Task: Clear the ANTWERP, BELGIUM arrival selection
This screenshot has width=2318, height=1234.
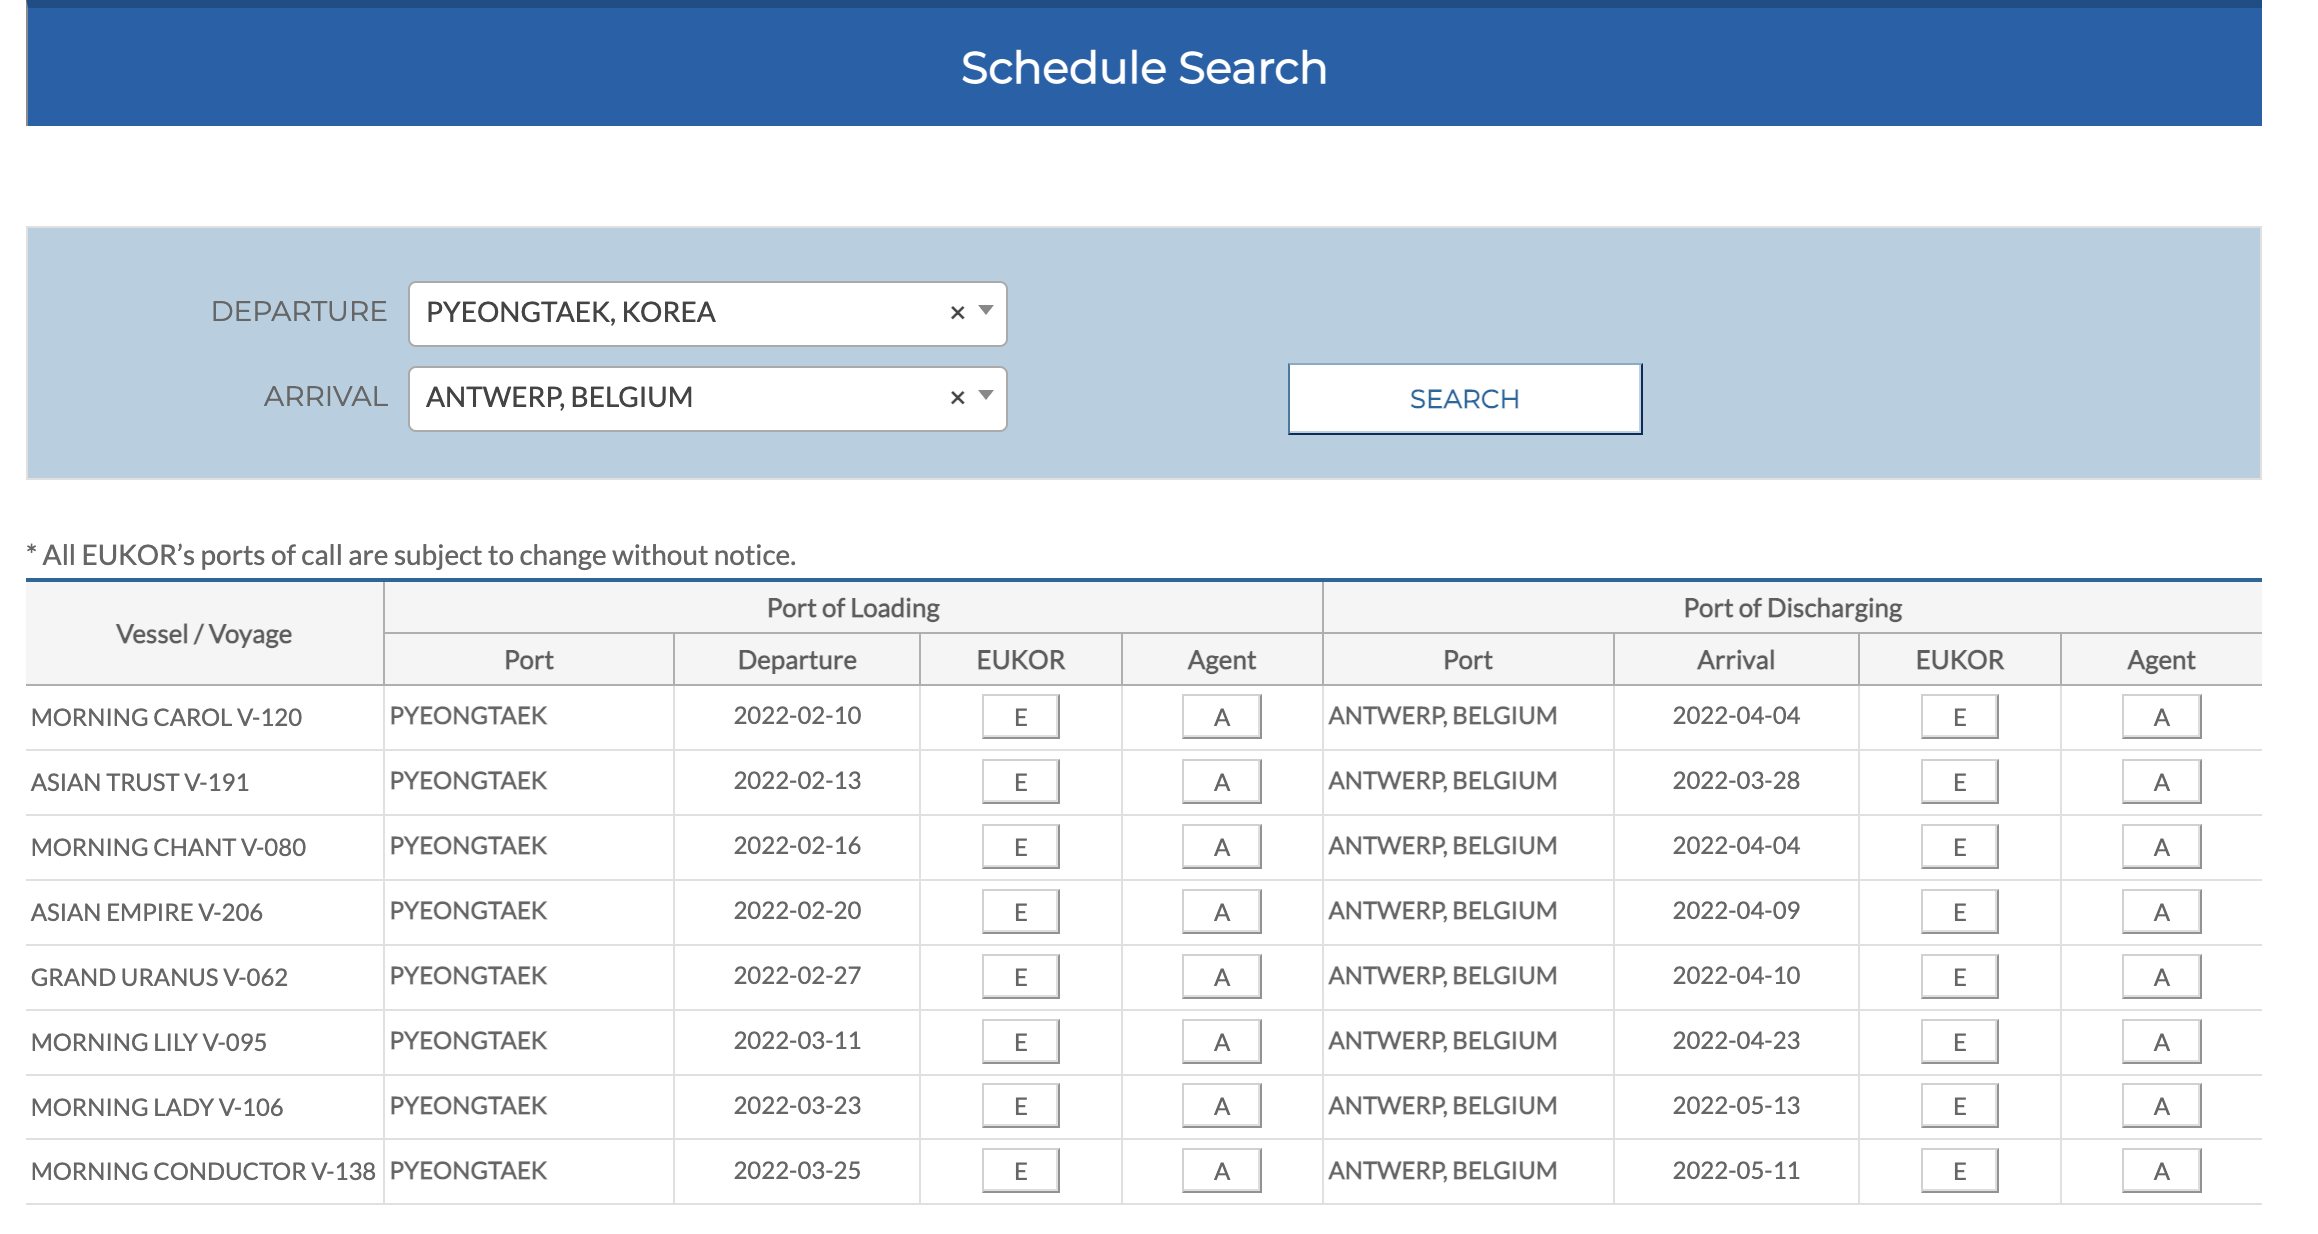Action: (x=957, y=398)
